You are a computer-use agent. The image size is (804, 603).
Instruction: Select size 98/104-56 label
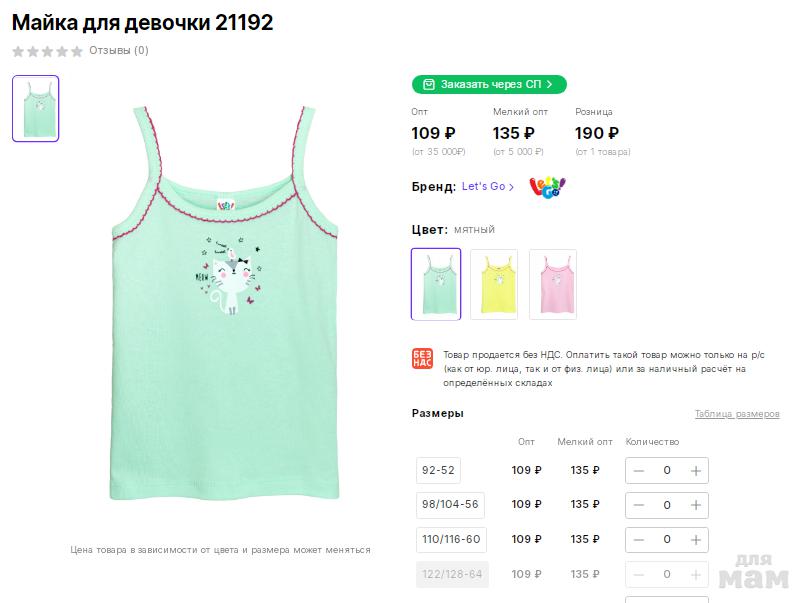pos(450,505)
